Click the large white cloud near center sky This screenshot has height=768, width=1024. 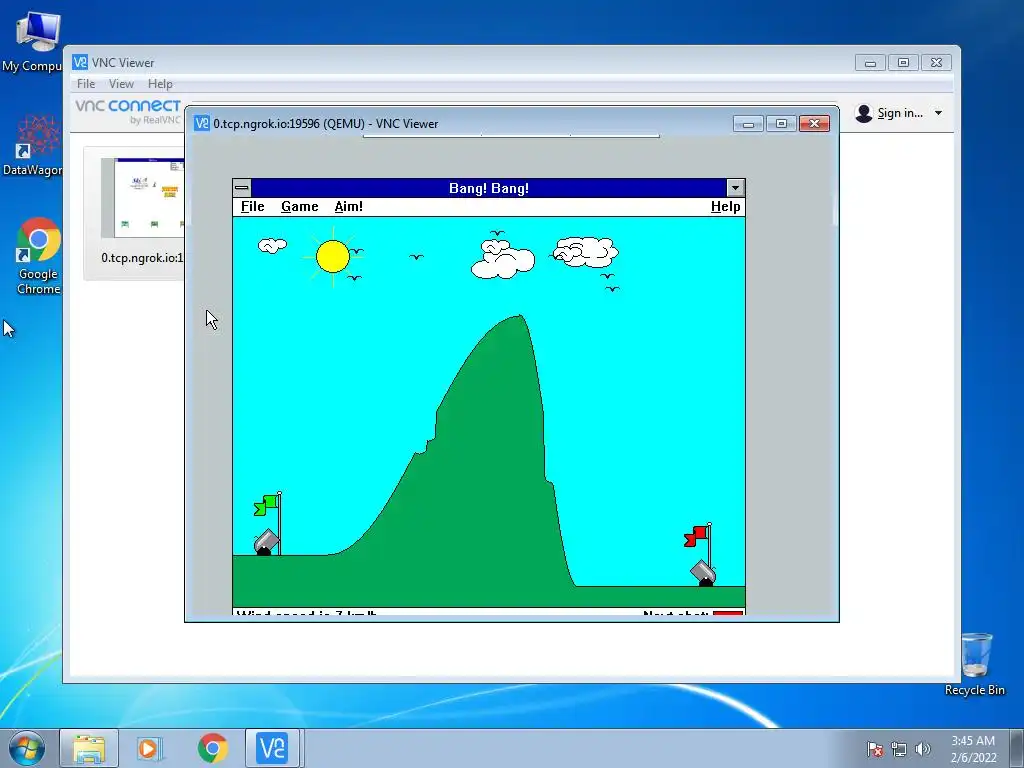tap(502, 258)
